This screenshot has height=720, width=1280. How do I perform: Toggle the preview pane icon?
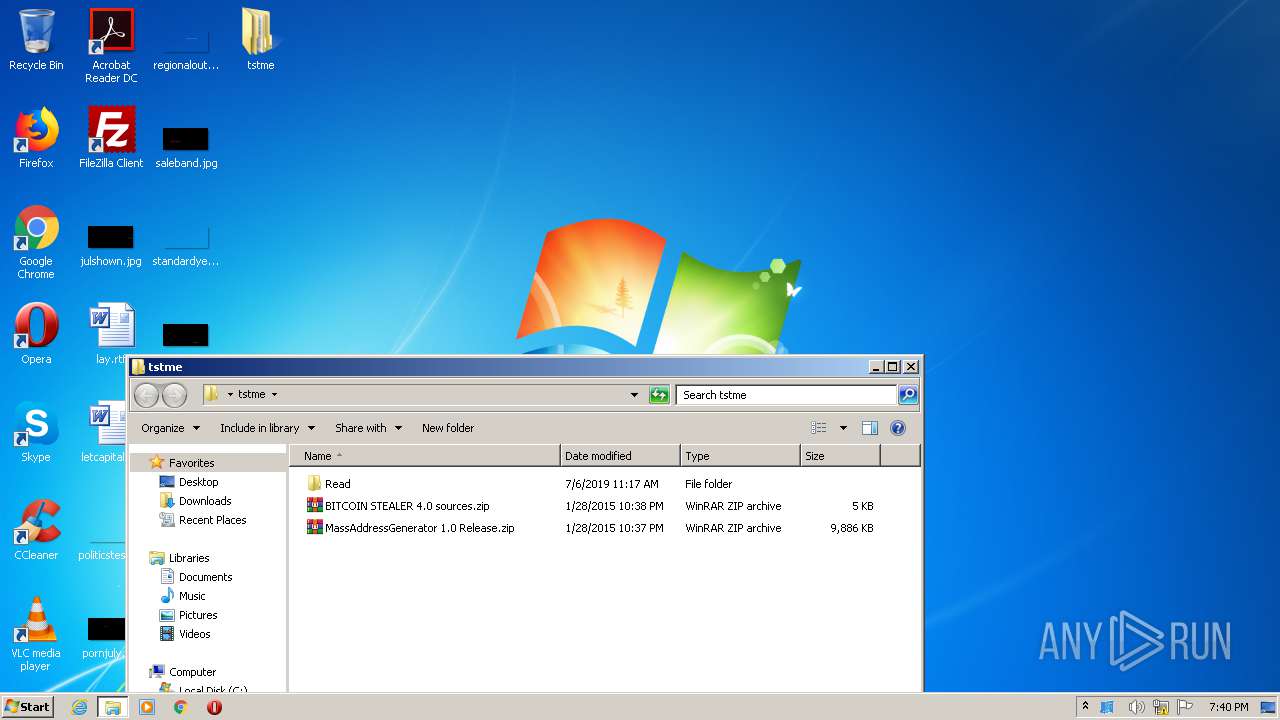coord(869,428)
